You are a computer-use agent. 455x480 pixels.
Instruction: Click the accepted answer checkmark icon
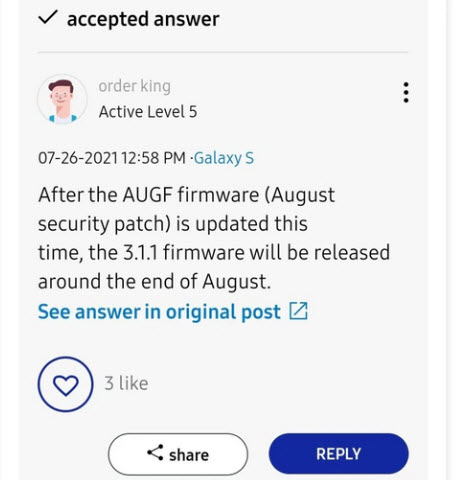point(48,18)
